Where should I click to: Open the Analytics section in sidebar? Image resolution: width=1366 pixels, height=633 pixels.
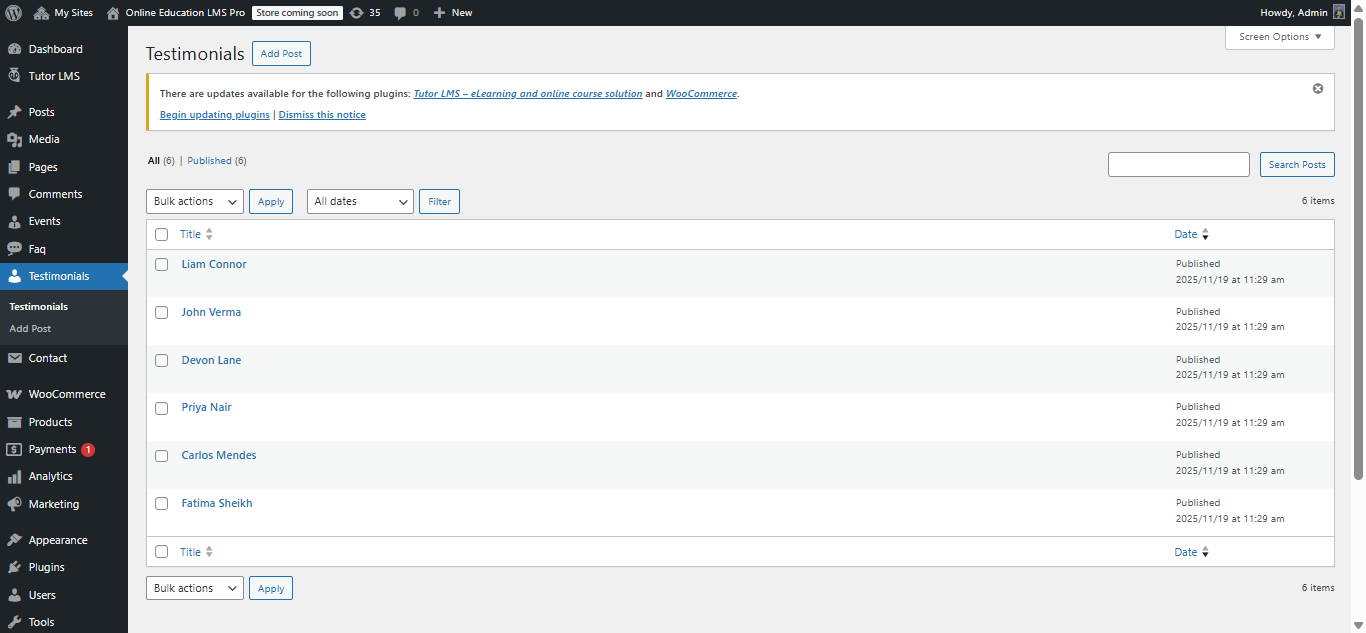[50, 477]
